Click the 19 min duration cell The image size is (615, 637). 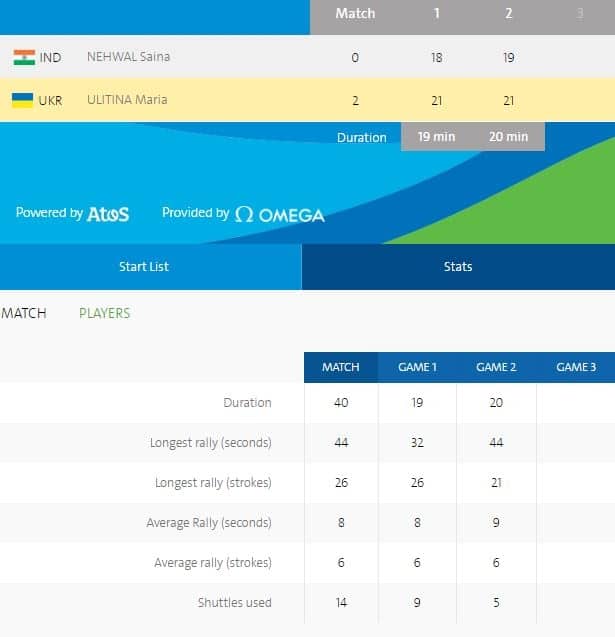tap(437, 137)
